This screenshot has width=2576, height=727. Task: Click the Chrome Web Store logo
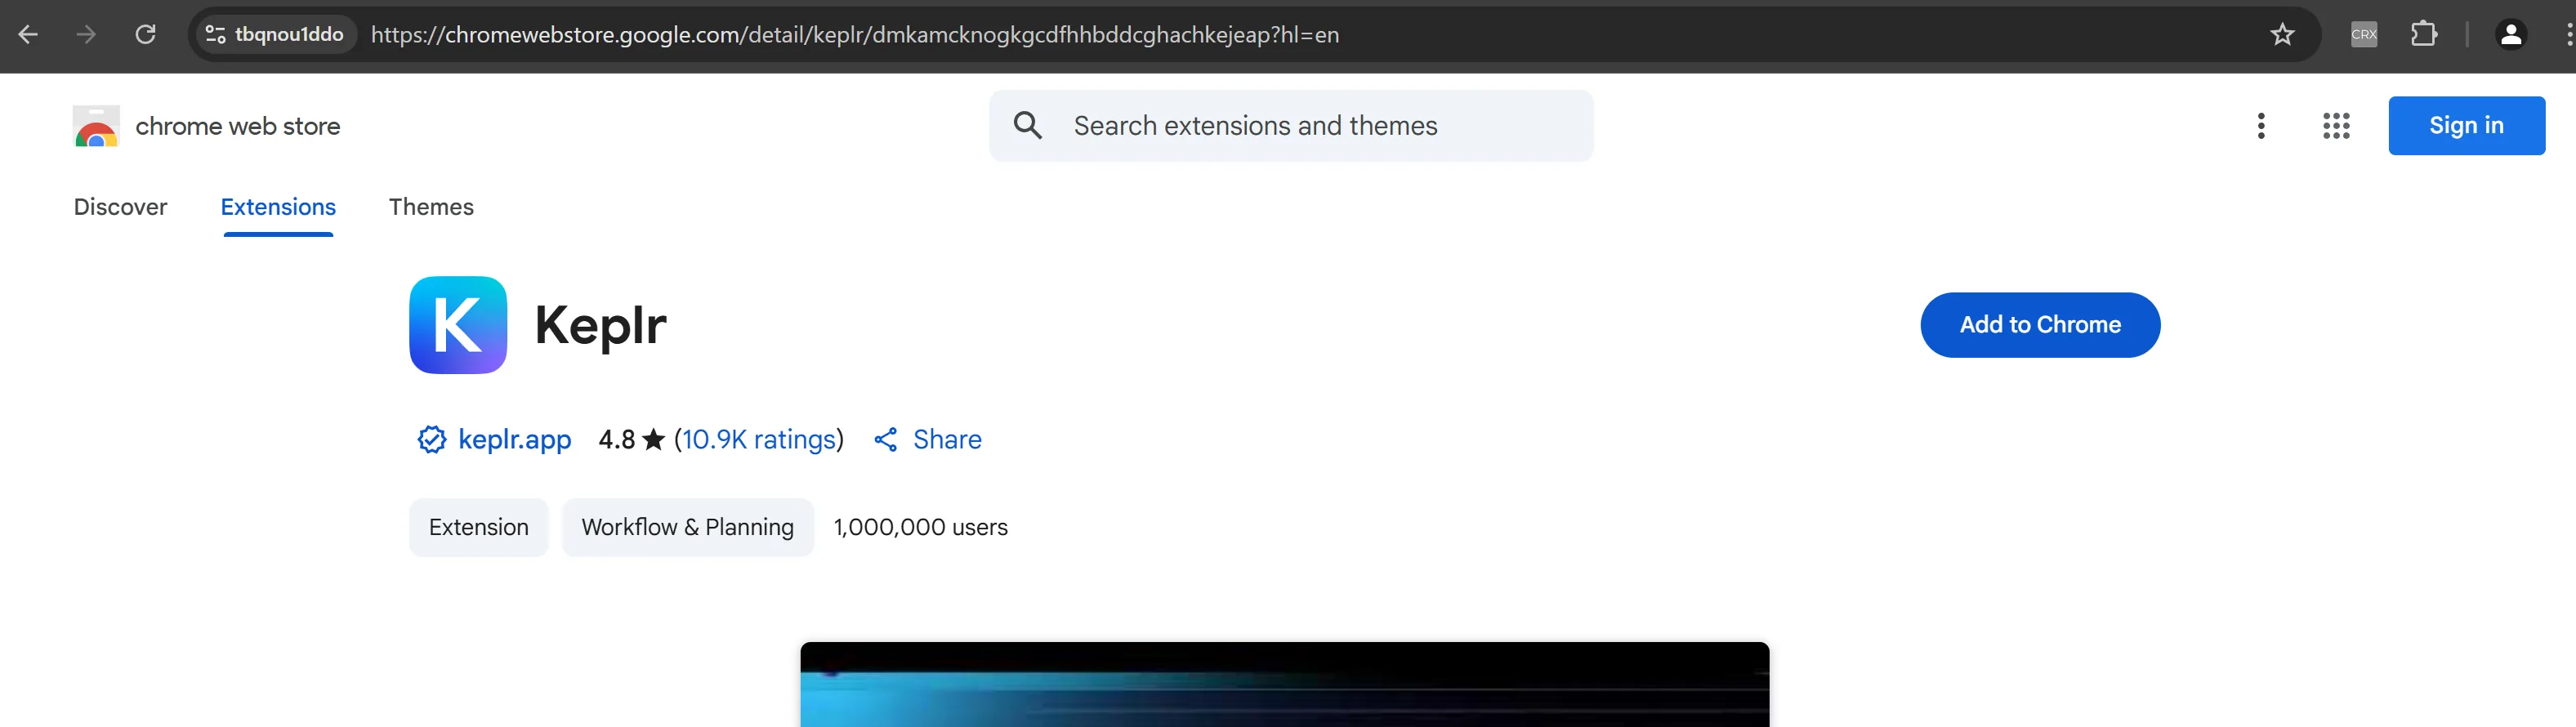pos(96,126)
